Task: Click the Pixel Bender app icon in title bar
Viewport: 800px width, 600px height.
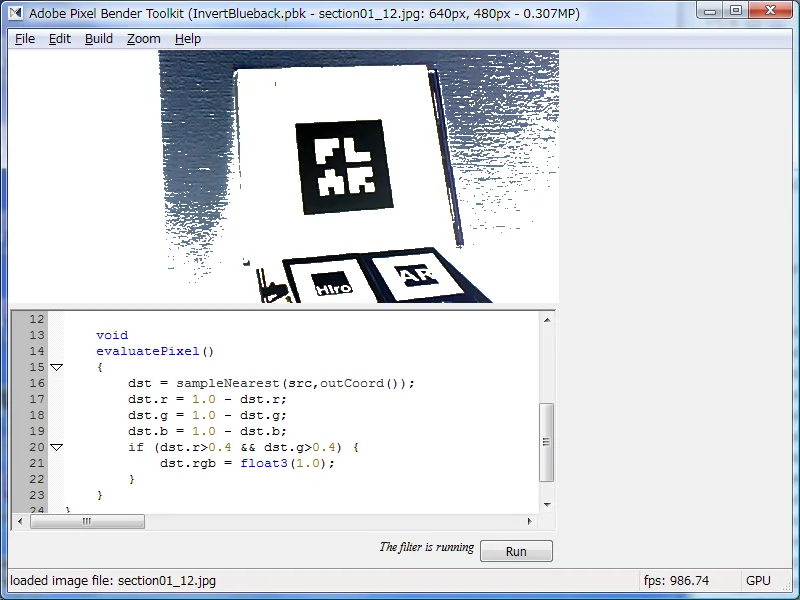Action: coord(16,13)
